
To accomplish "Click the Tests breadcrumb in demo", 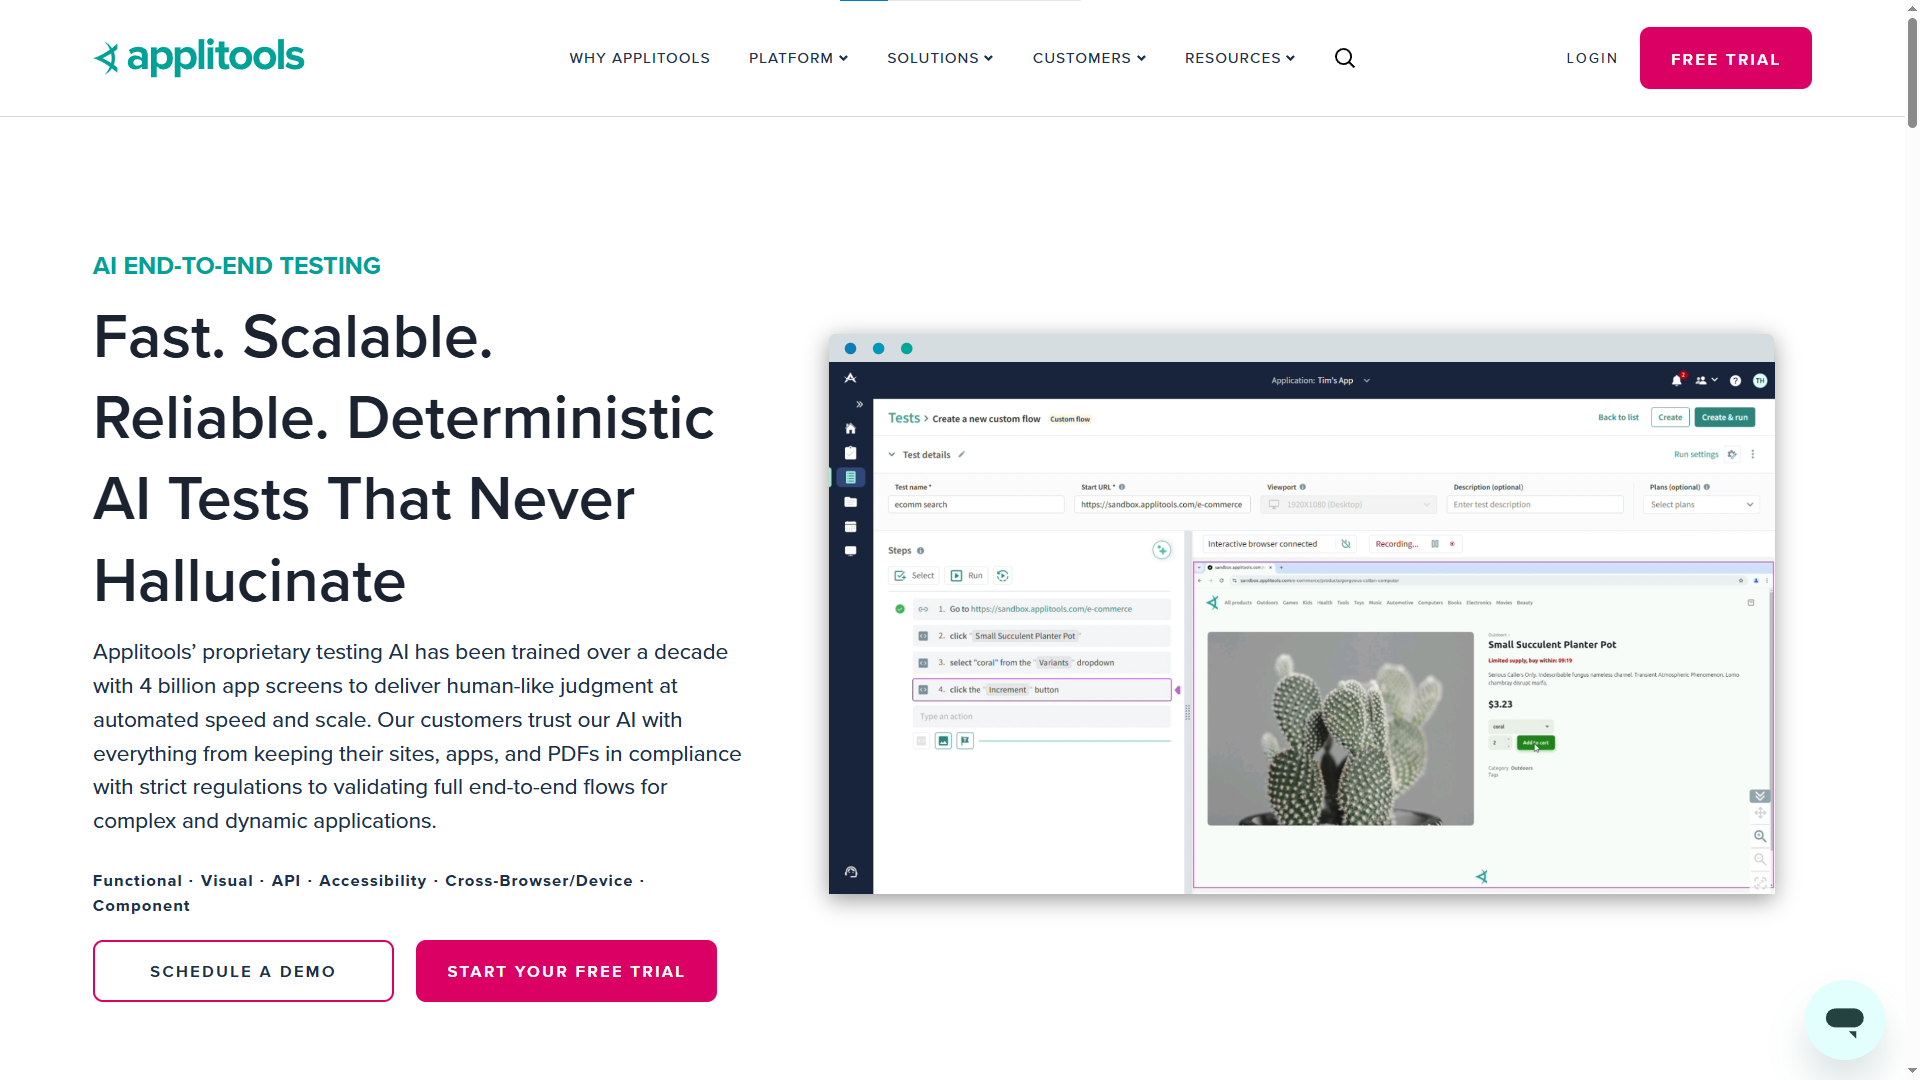I will [904, 418].
